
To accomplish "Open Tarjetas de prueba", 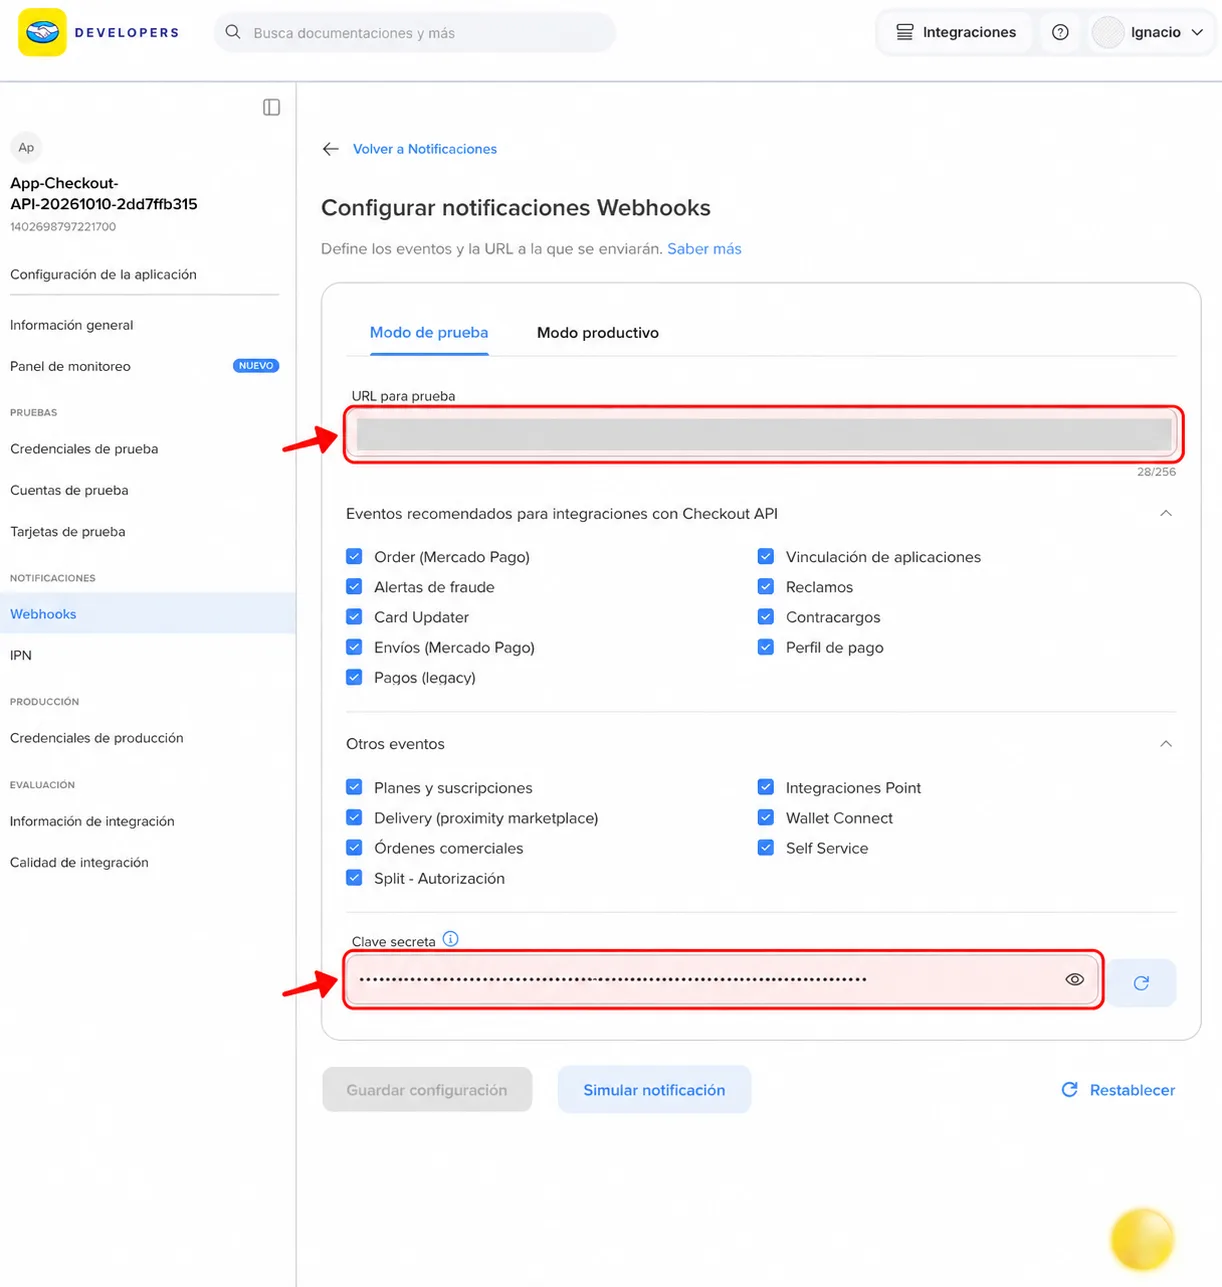I will [x=68, y=531].
